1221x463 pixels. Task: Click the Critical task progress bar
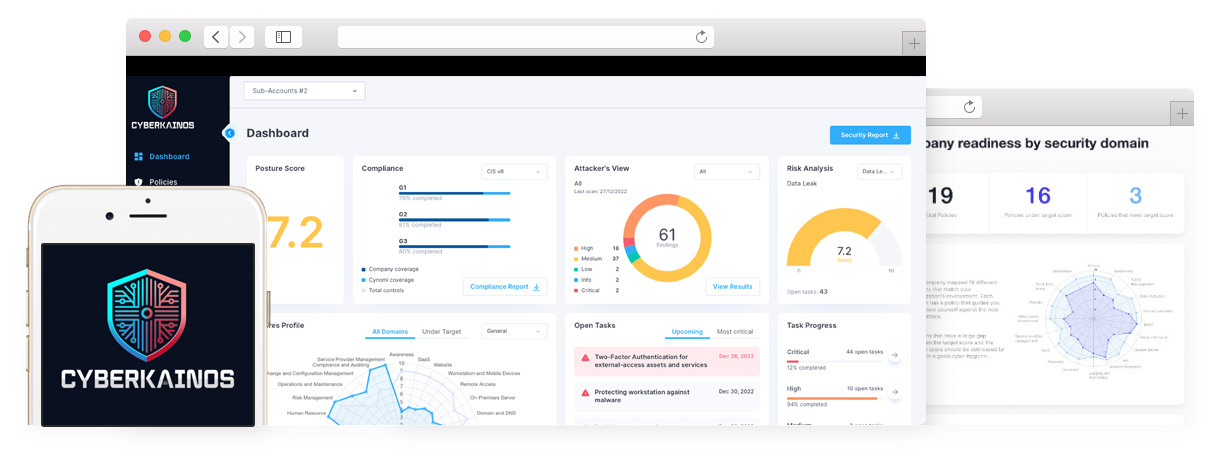tap(834, 362)
